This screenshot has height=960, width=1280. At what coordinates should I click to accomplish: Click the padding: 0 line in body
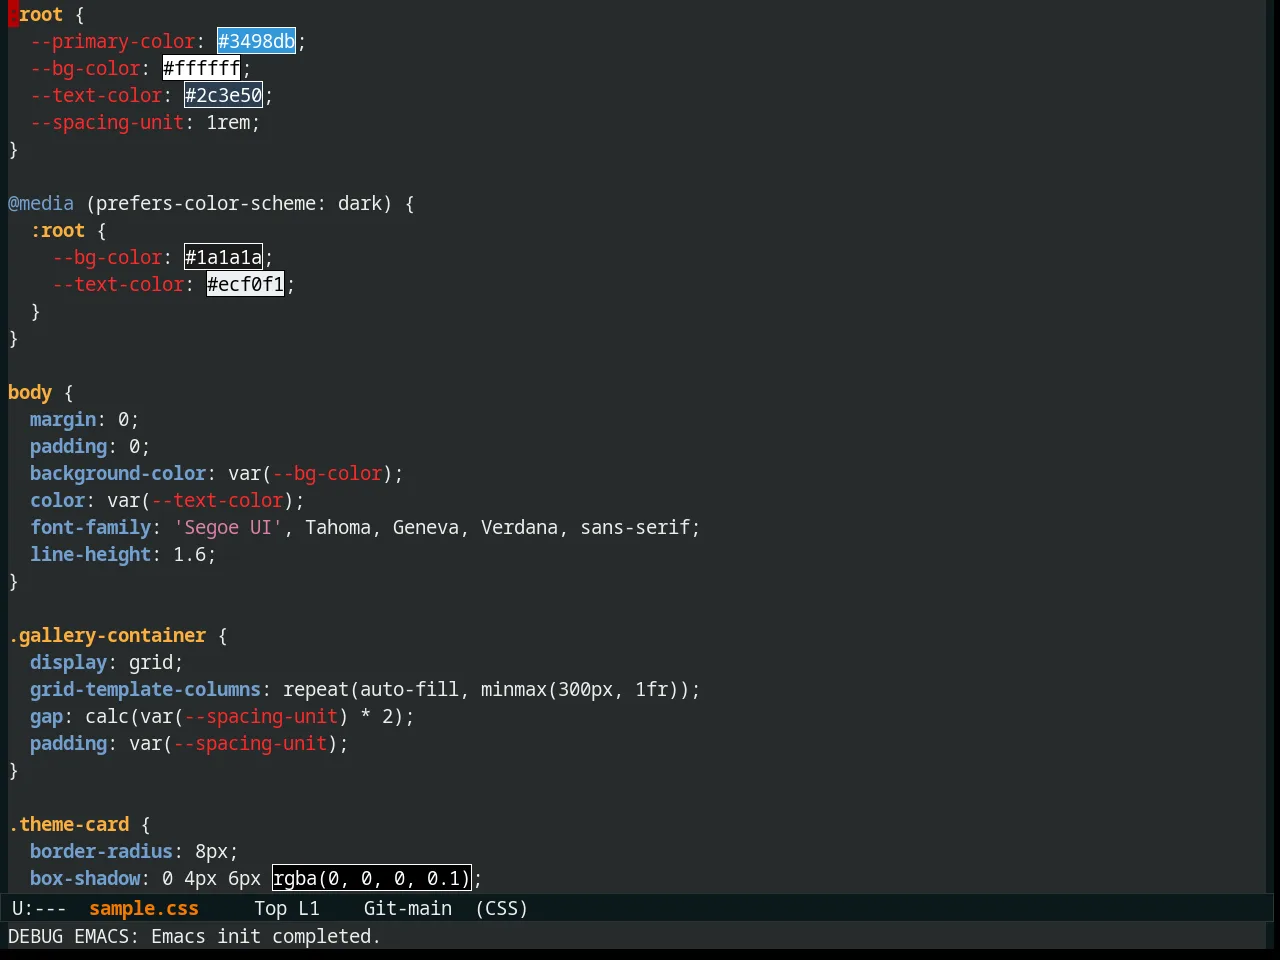pyautogui.click(x=90, y=446)
